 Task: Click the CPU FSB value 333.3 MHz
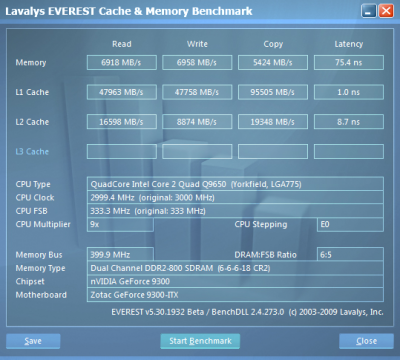[x=235, y=211]
